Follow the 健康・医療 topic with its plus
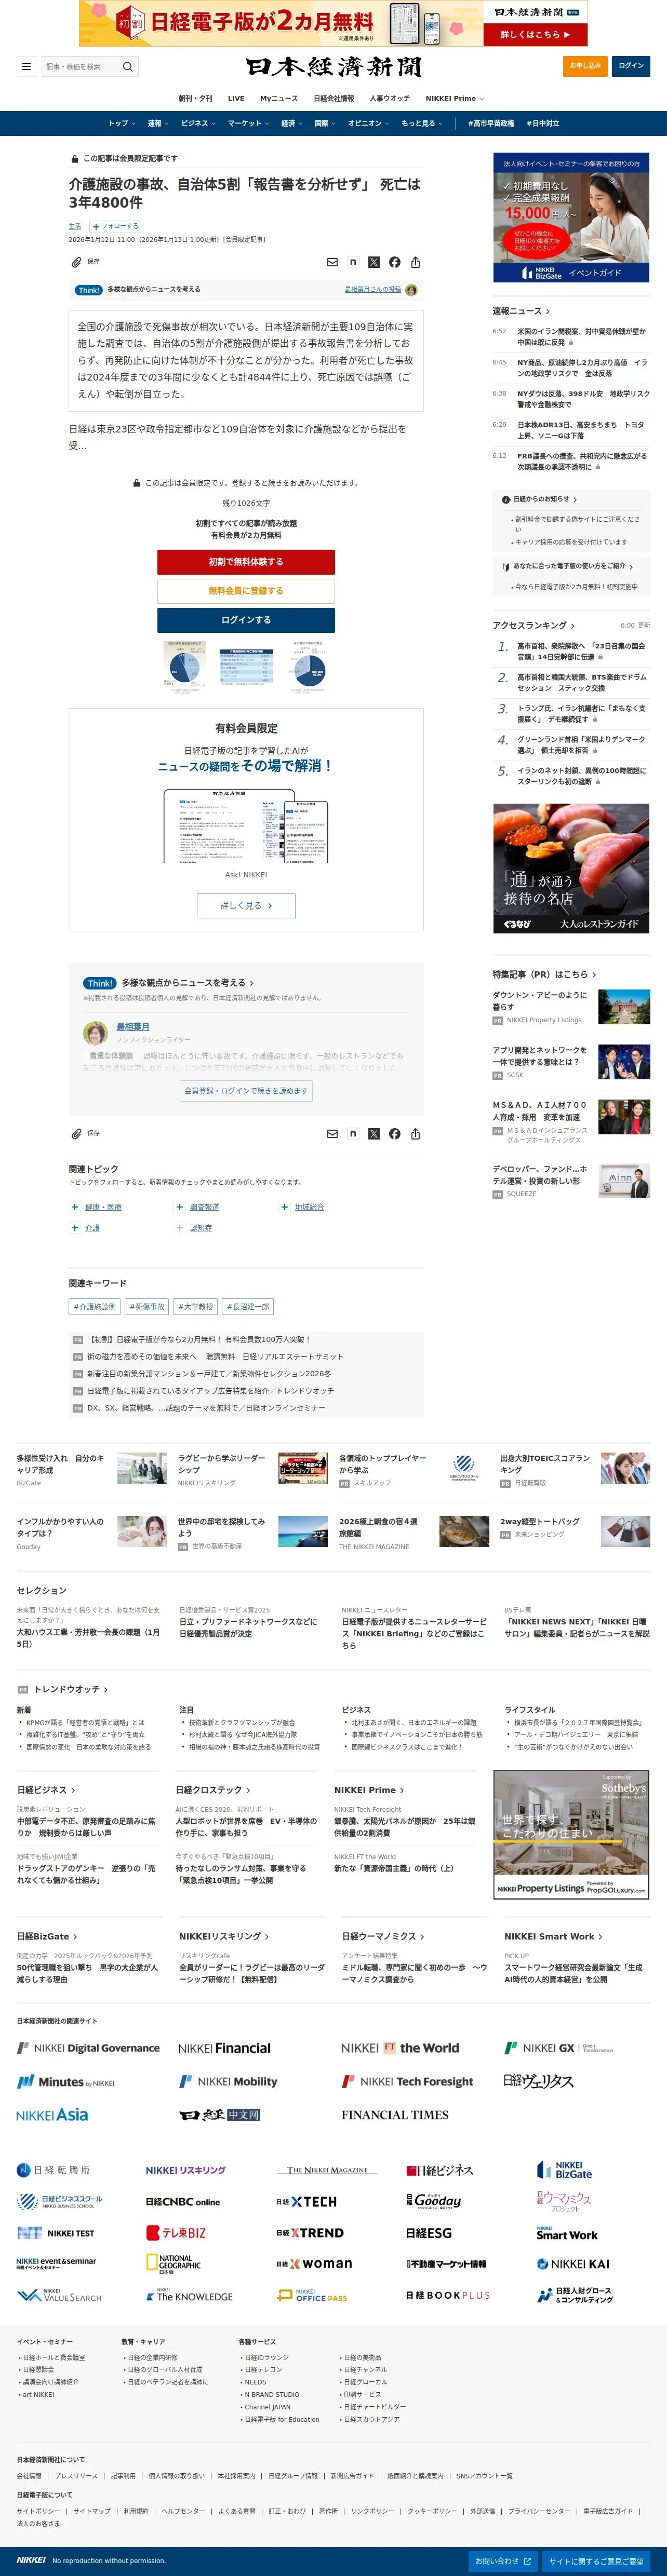Viewport: 667px width, 2576px height. [75, 1207]
